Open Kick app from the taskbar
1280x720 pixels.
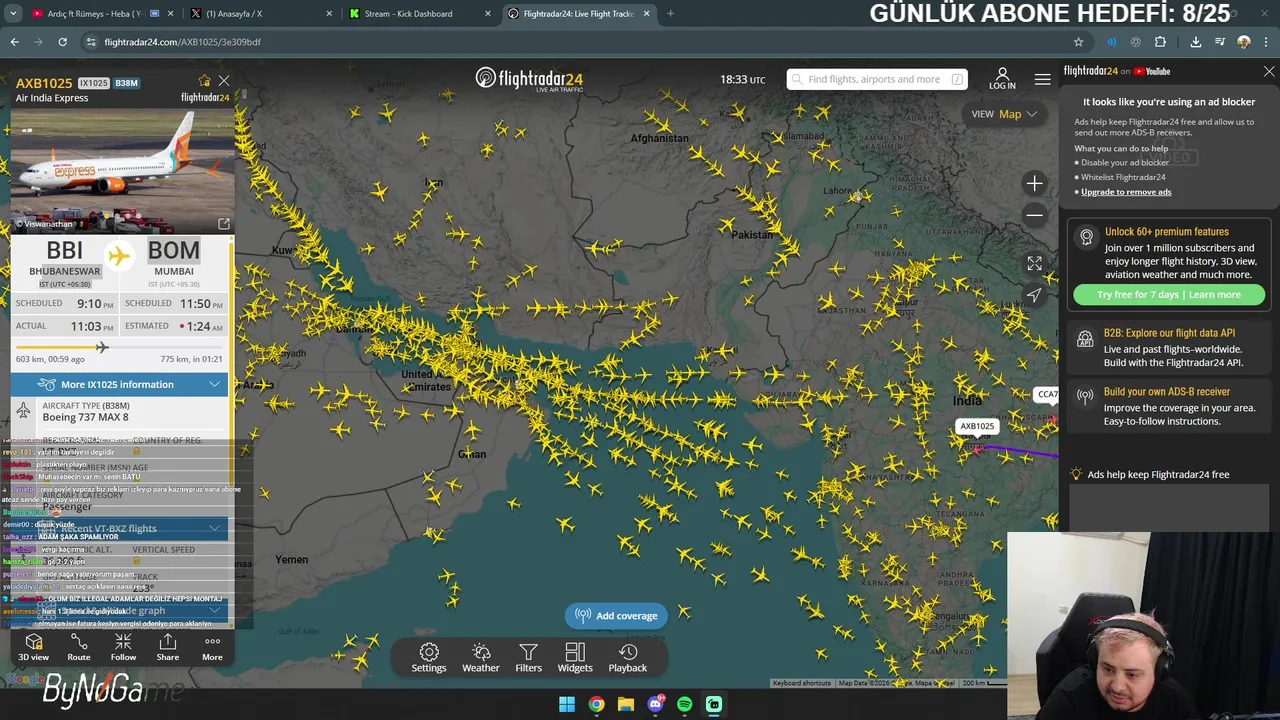point(714,705)
